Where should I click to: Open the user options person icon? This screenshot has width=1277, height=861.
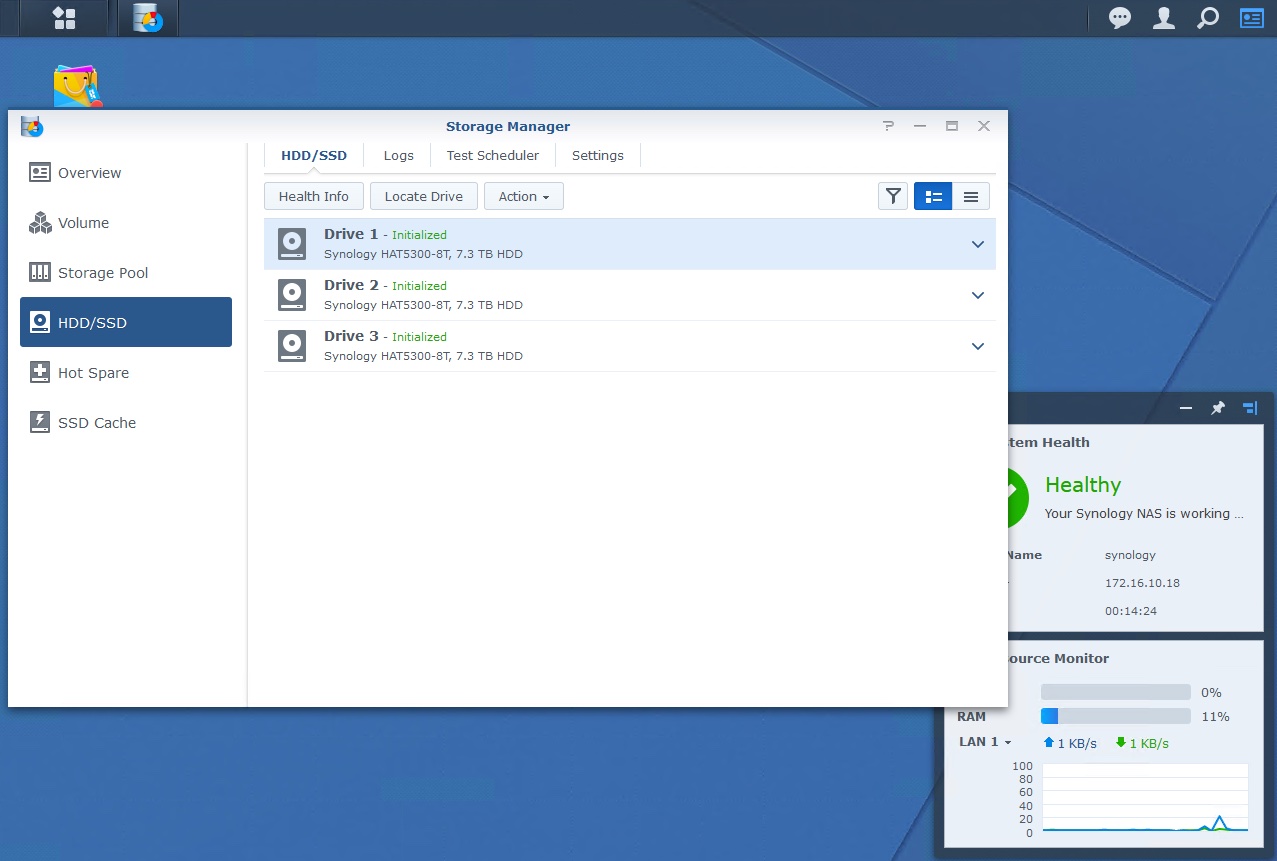point(1164,18)
